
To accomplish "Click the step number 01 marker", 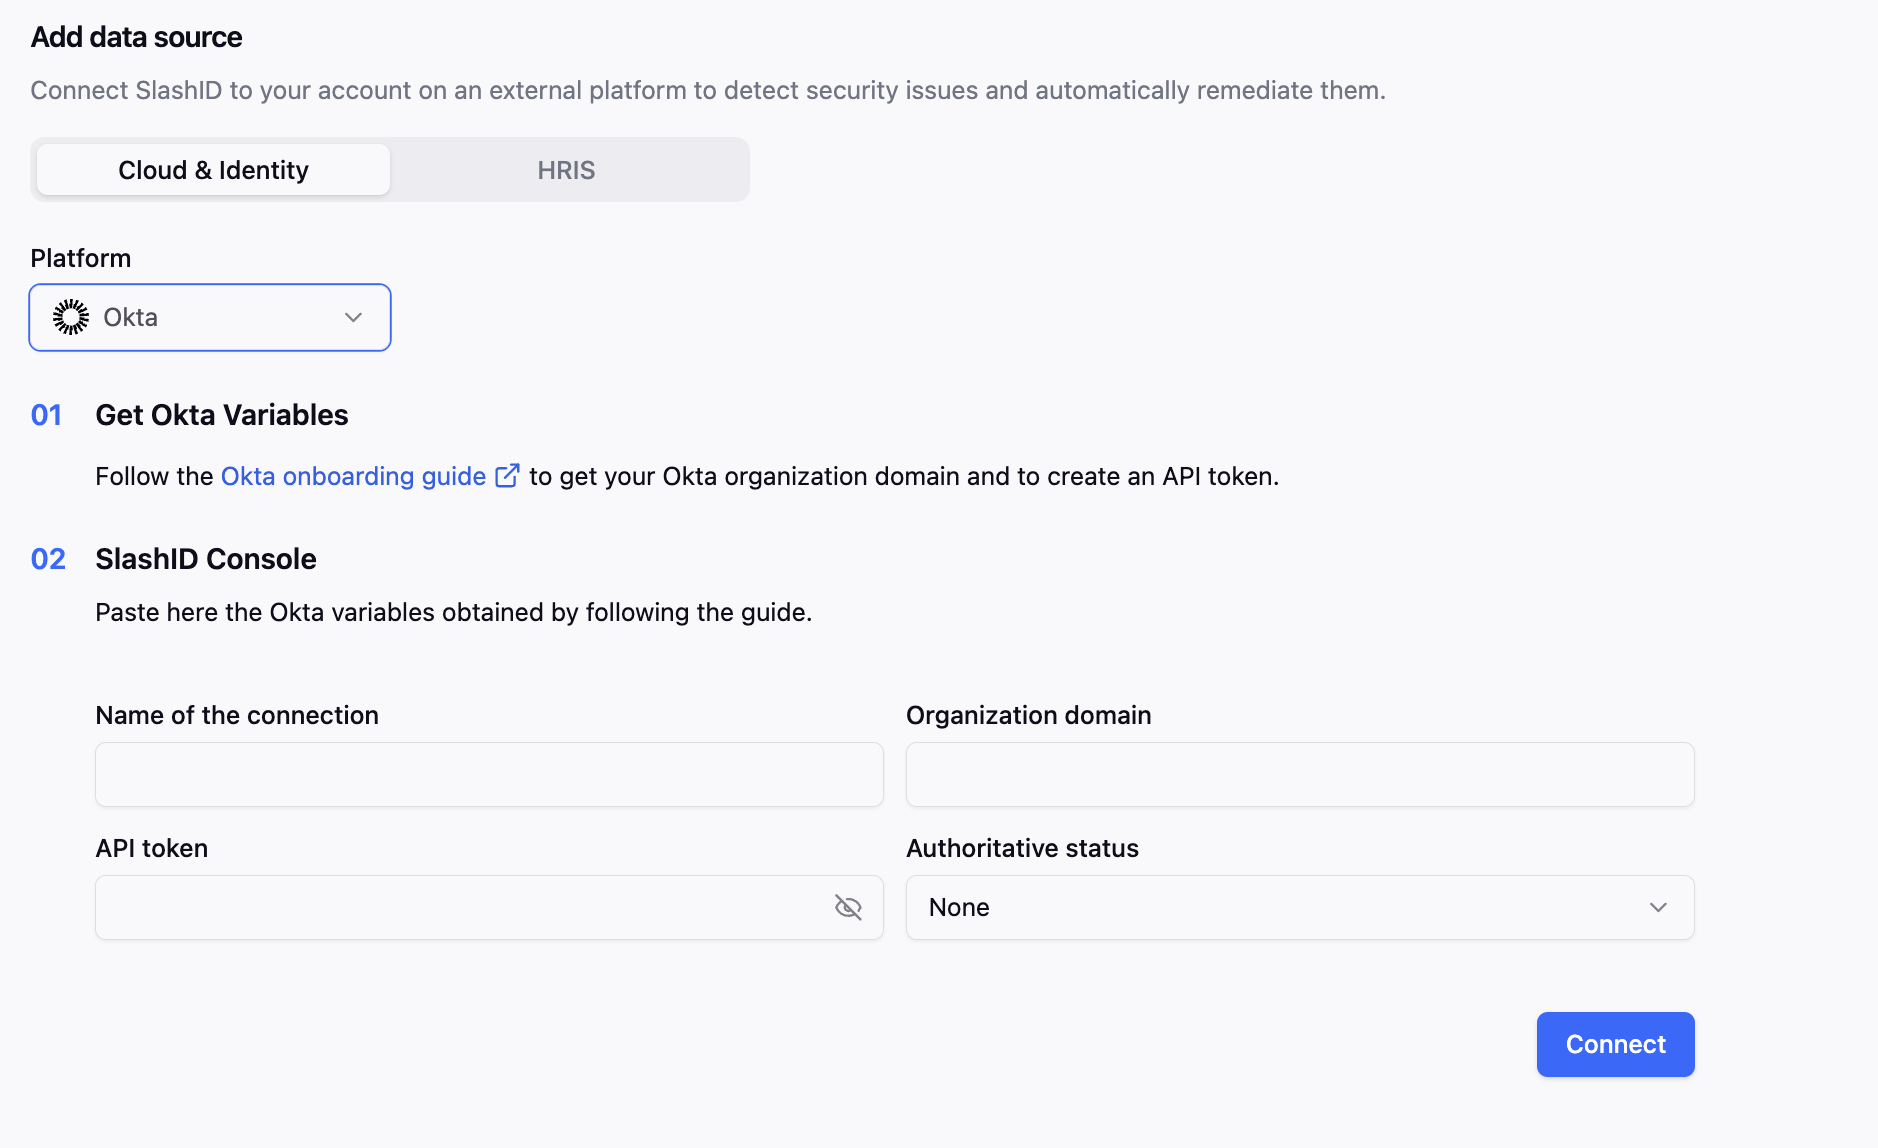I will 47,415.
